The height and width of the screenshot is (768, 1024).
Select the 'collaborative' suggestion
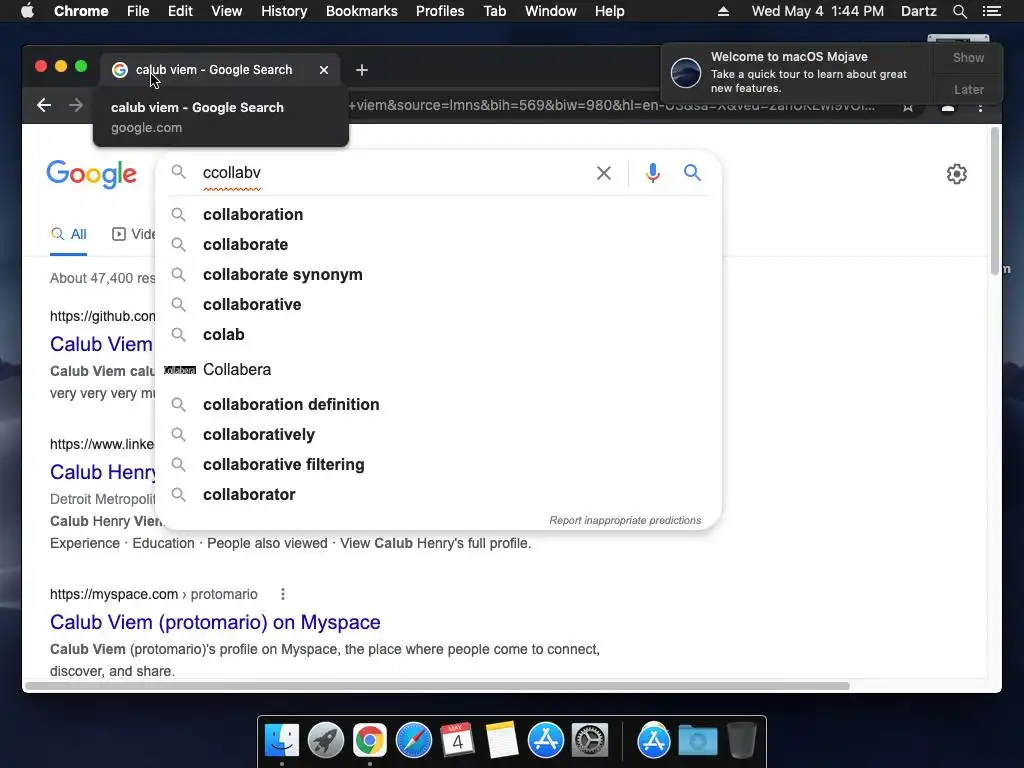click(438, 304)
